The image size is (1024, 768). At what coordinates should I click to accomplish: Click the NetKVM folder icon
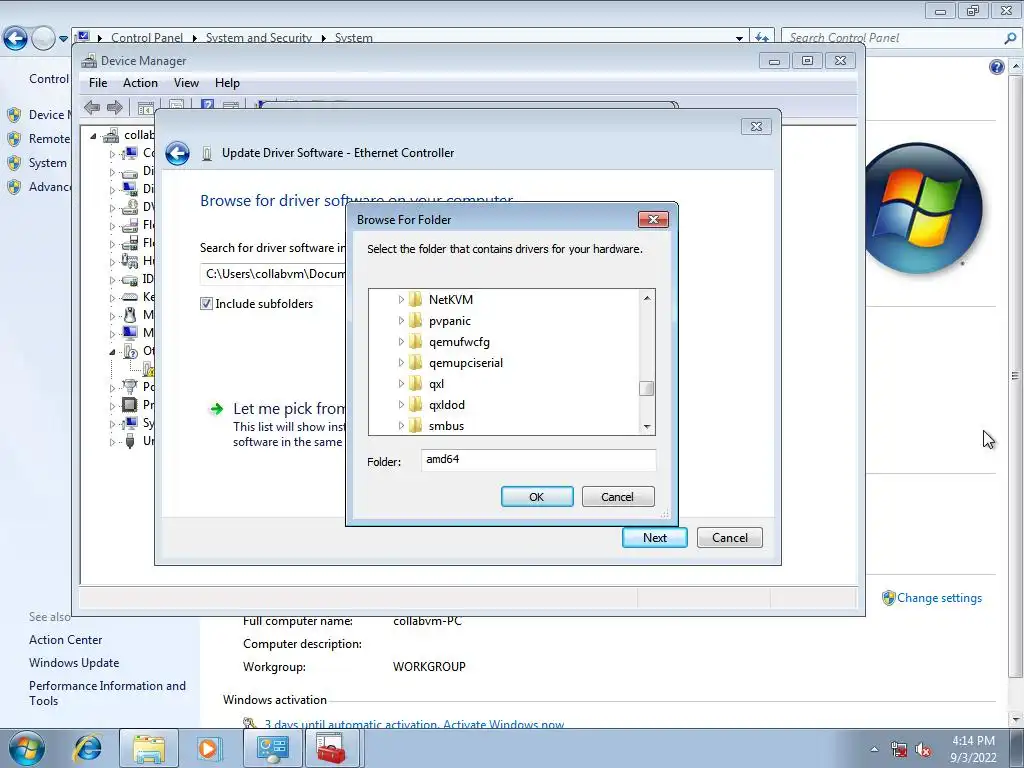pyautogui.click(x=415, y=300)
